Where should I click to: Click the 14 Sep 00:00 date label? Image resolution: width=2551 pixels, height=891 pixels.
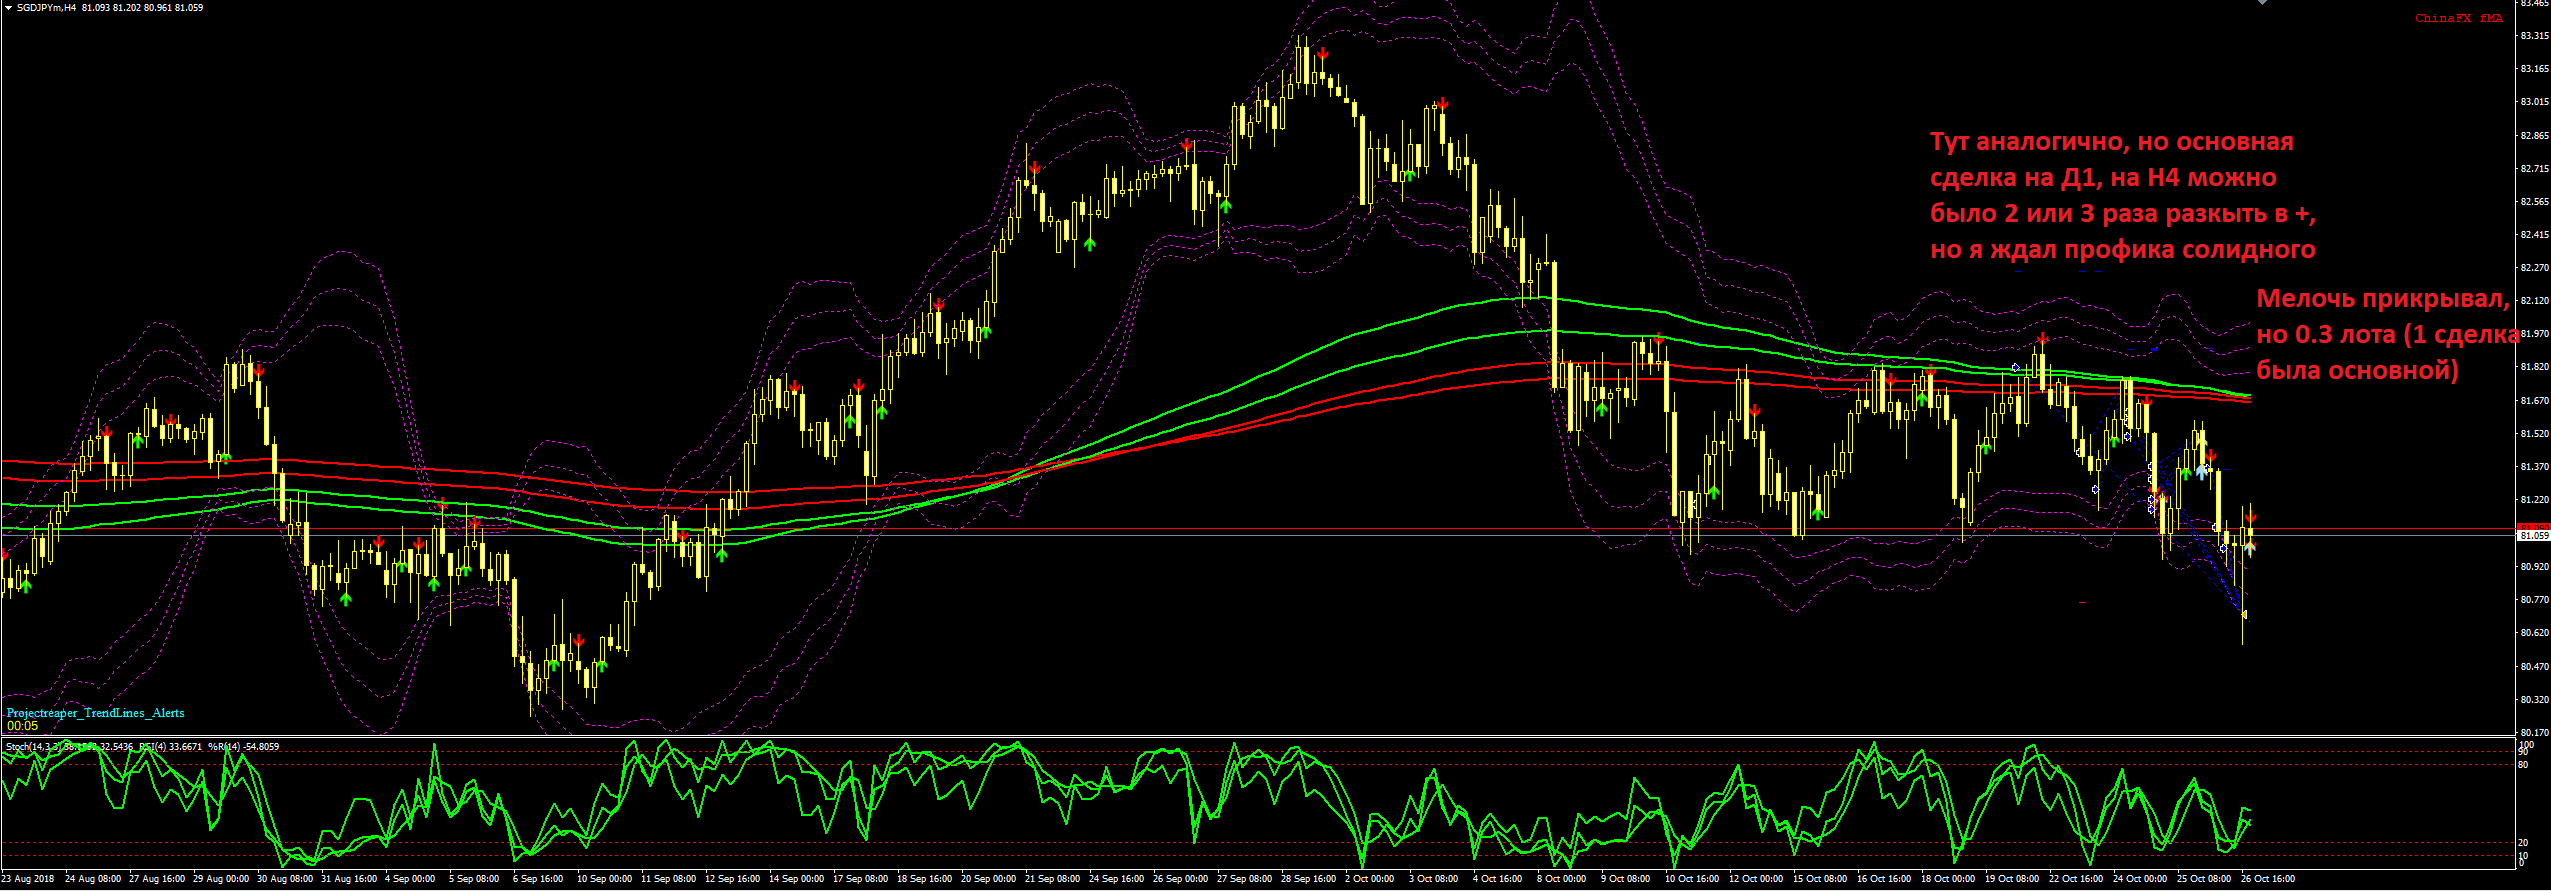coord(797,879)
